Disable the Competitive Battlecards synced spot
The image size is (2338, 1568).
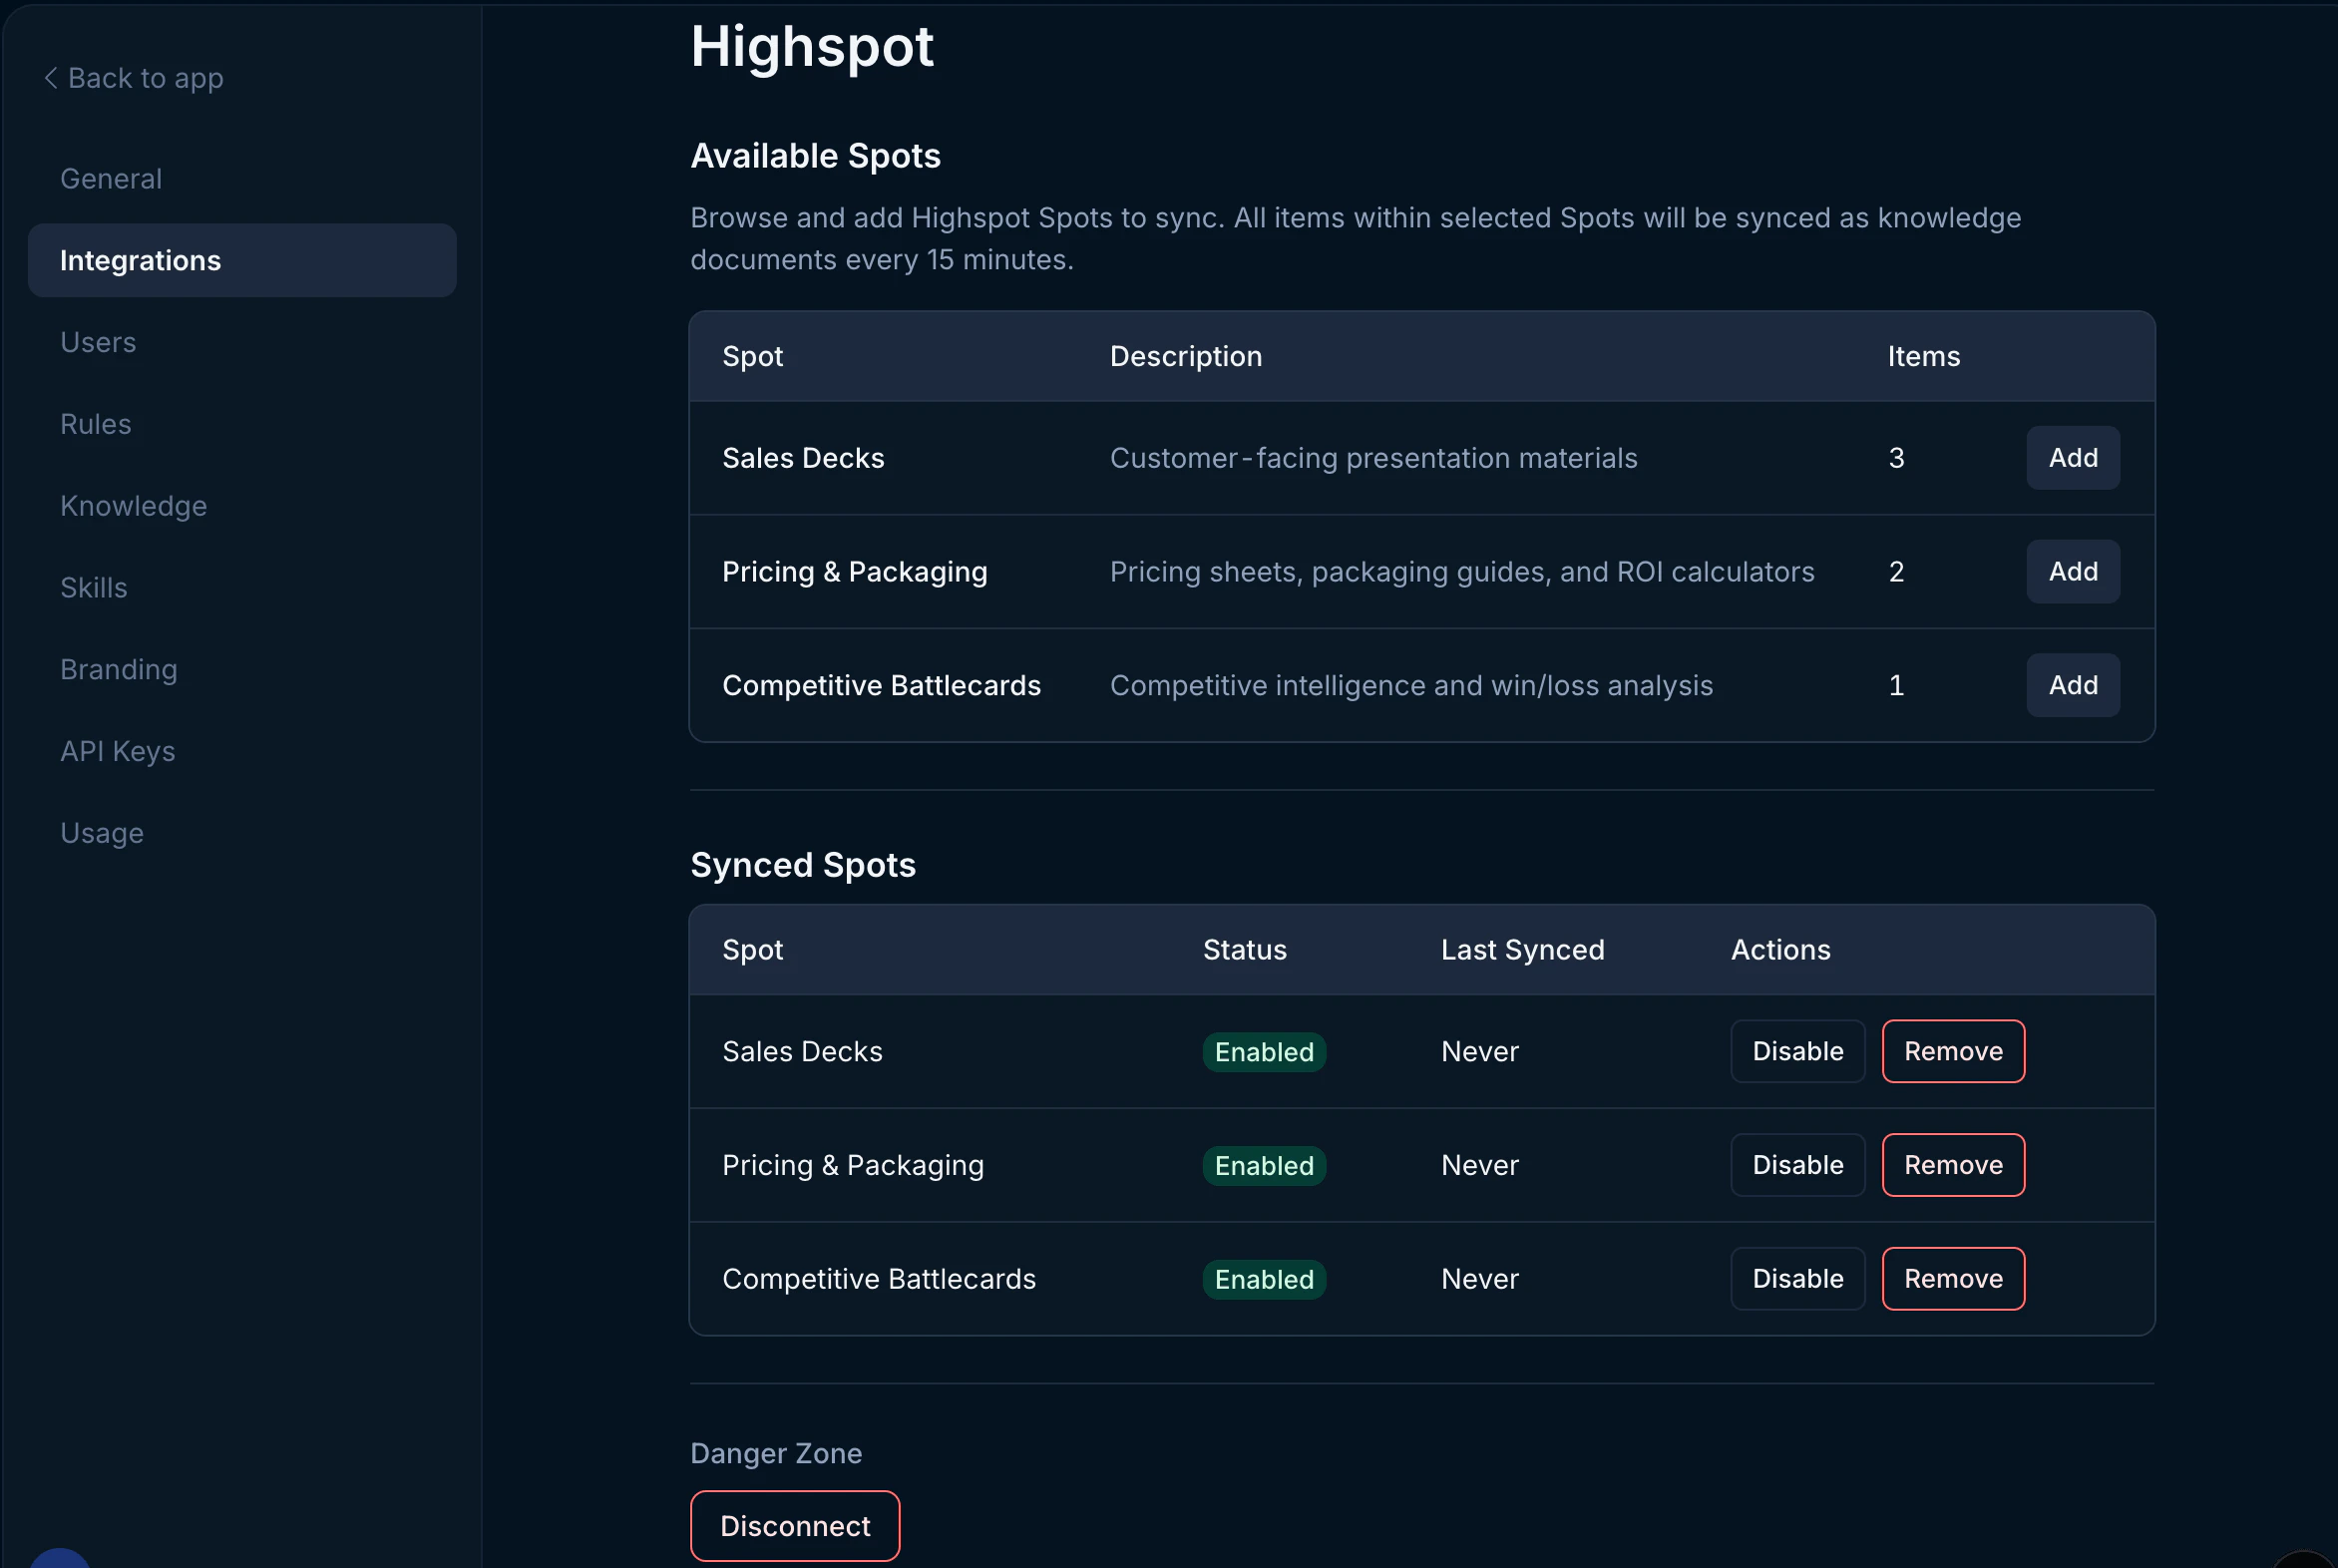(x=1797, y=1279)
